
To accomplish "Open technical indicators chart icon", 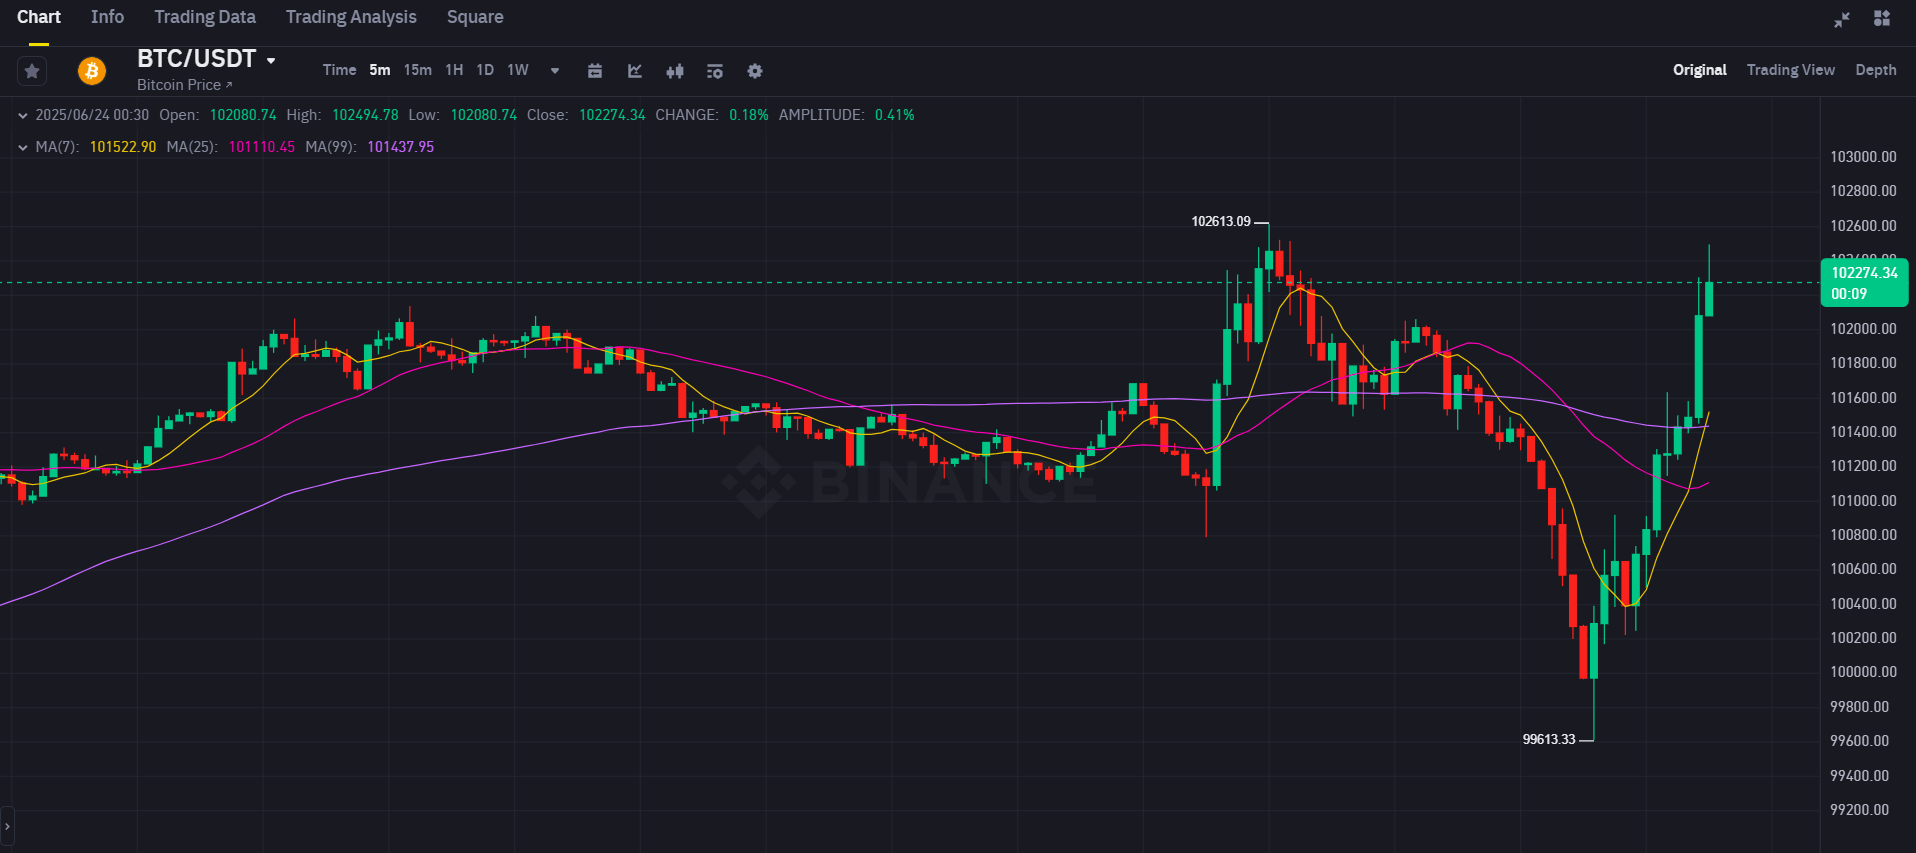I will (x=635, y=71).
